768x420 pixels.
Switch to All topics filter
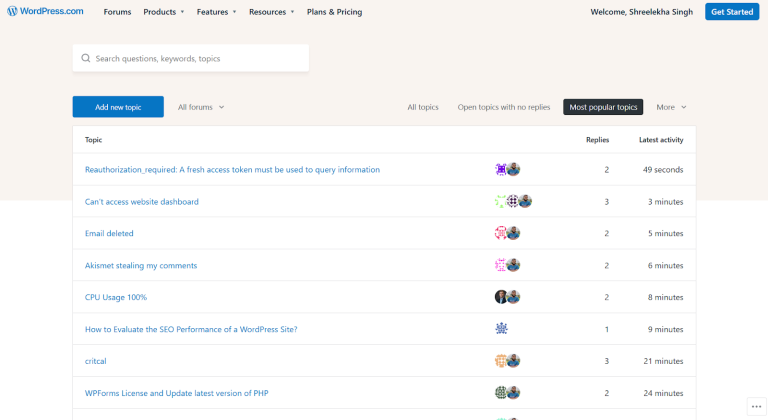pyautogui.click(x=423, y=107)
